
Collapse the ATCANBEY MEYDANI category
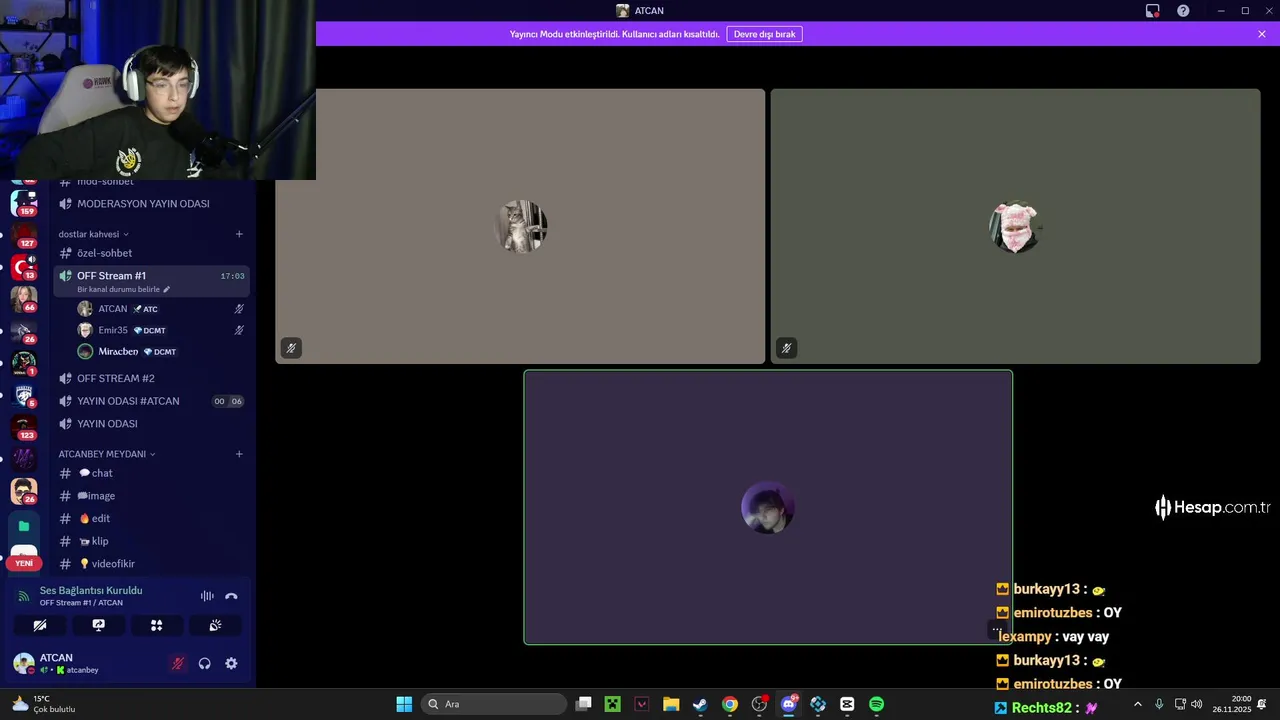[x=107, y=454]
